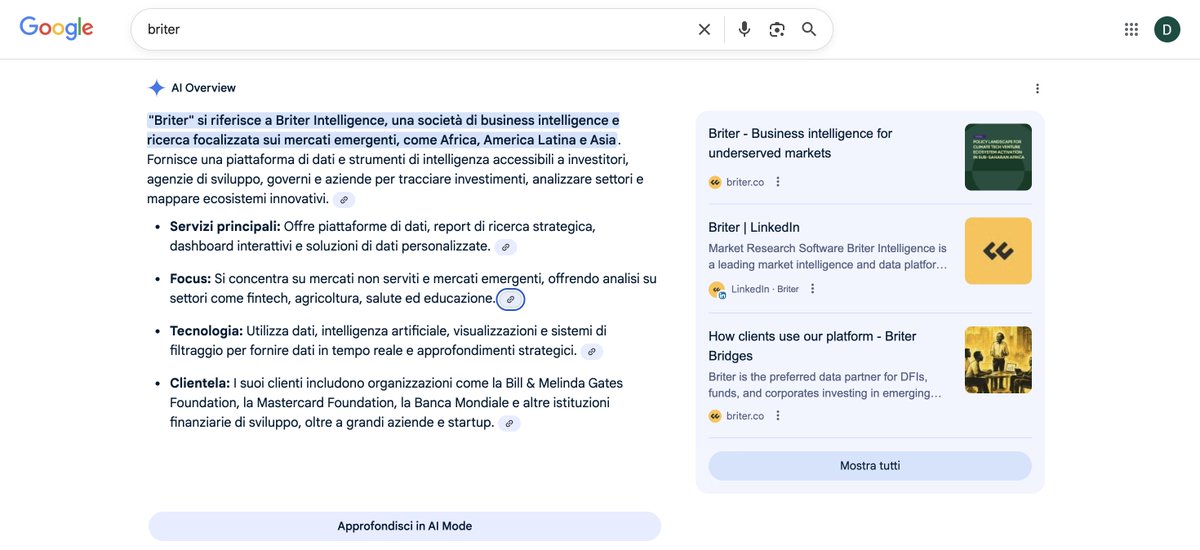
Task: Open source link after 'ecosistemi innovativi'
Action: coord(344,200)
